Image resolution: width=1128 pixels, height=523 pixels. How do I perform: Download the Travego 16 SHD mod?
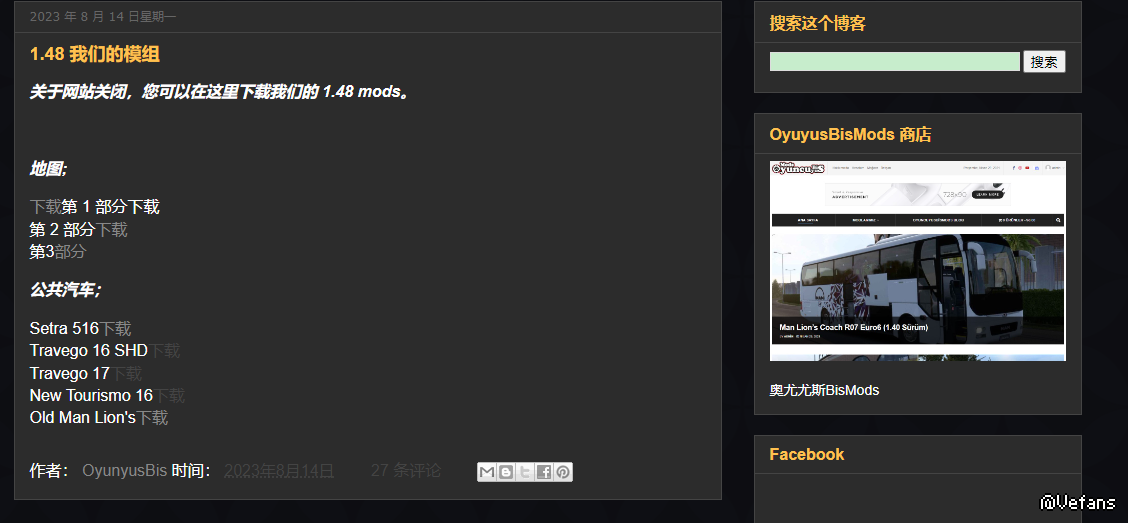click(164, 351)
